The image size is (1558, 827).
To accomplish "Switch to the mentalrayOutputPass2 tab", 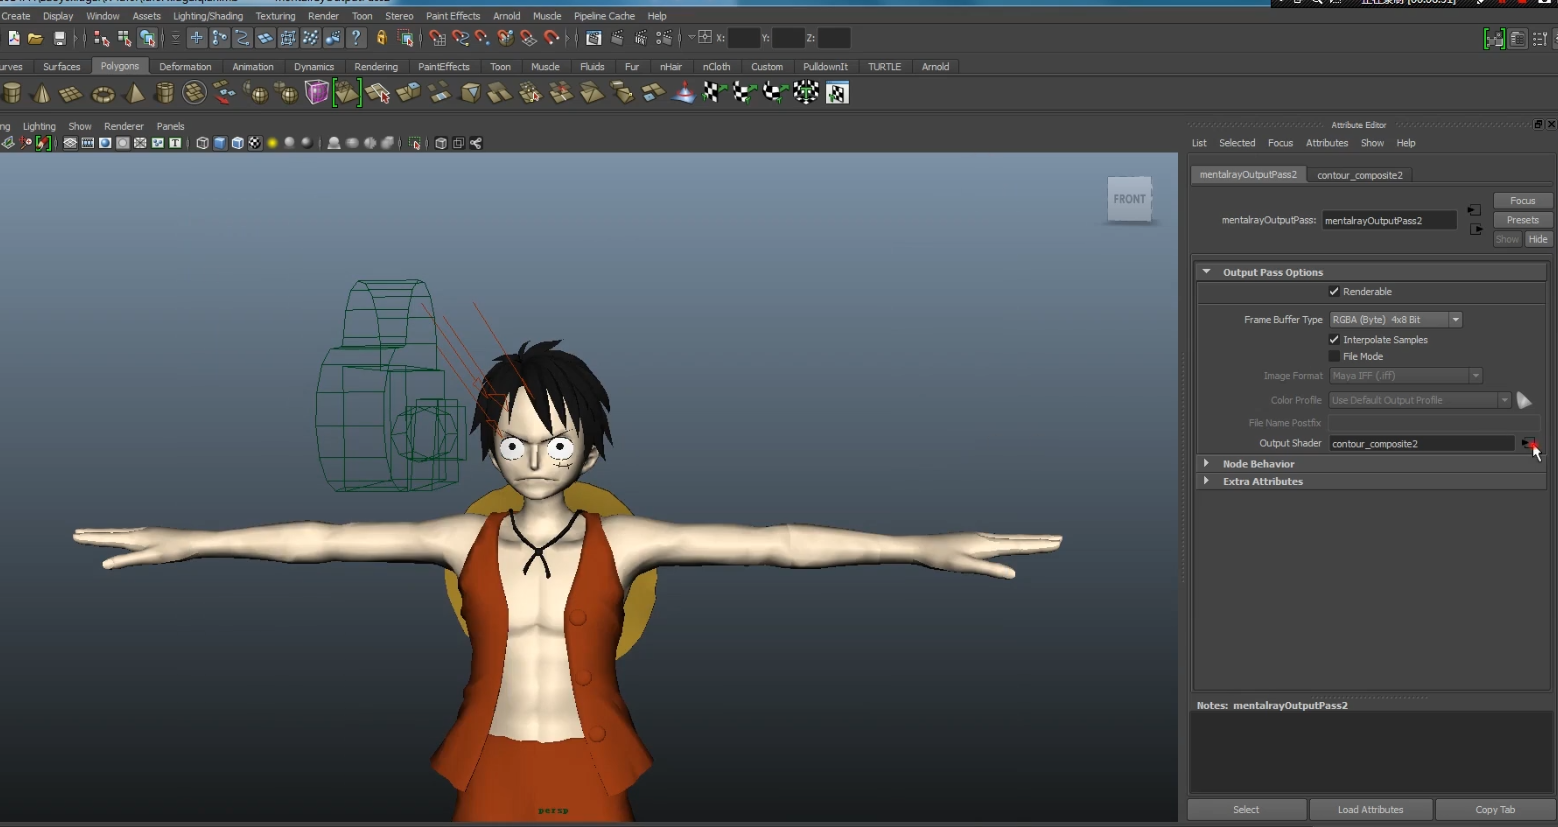I will 1248,175.
